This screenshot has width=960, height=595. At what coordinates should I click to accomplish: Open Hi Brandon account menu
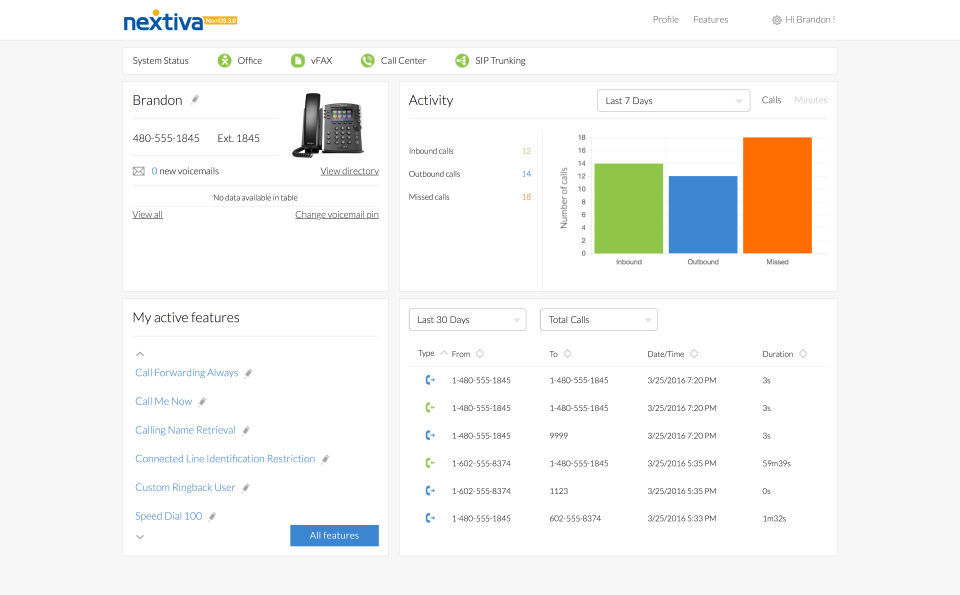click(x=810, y=20)
